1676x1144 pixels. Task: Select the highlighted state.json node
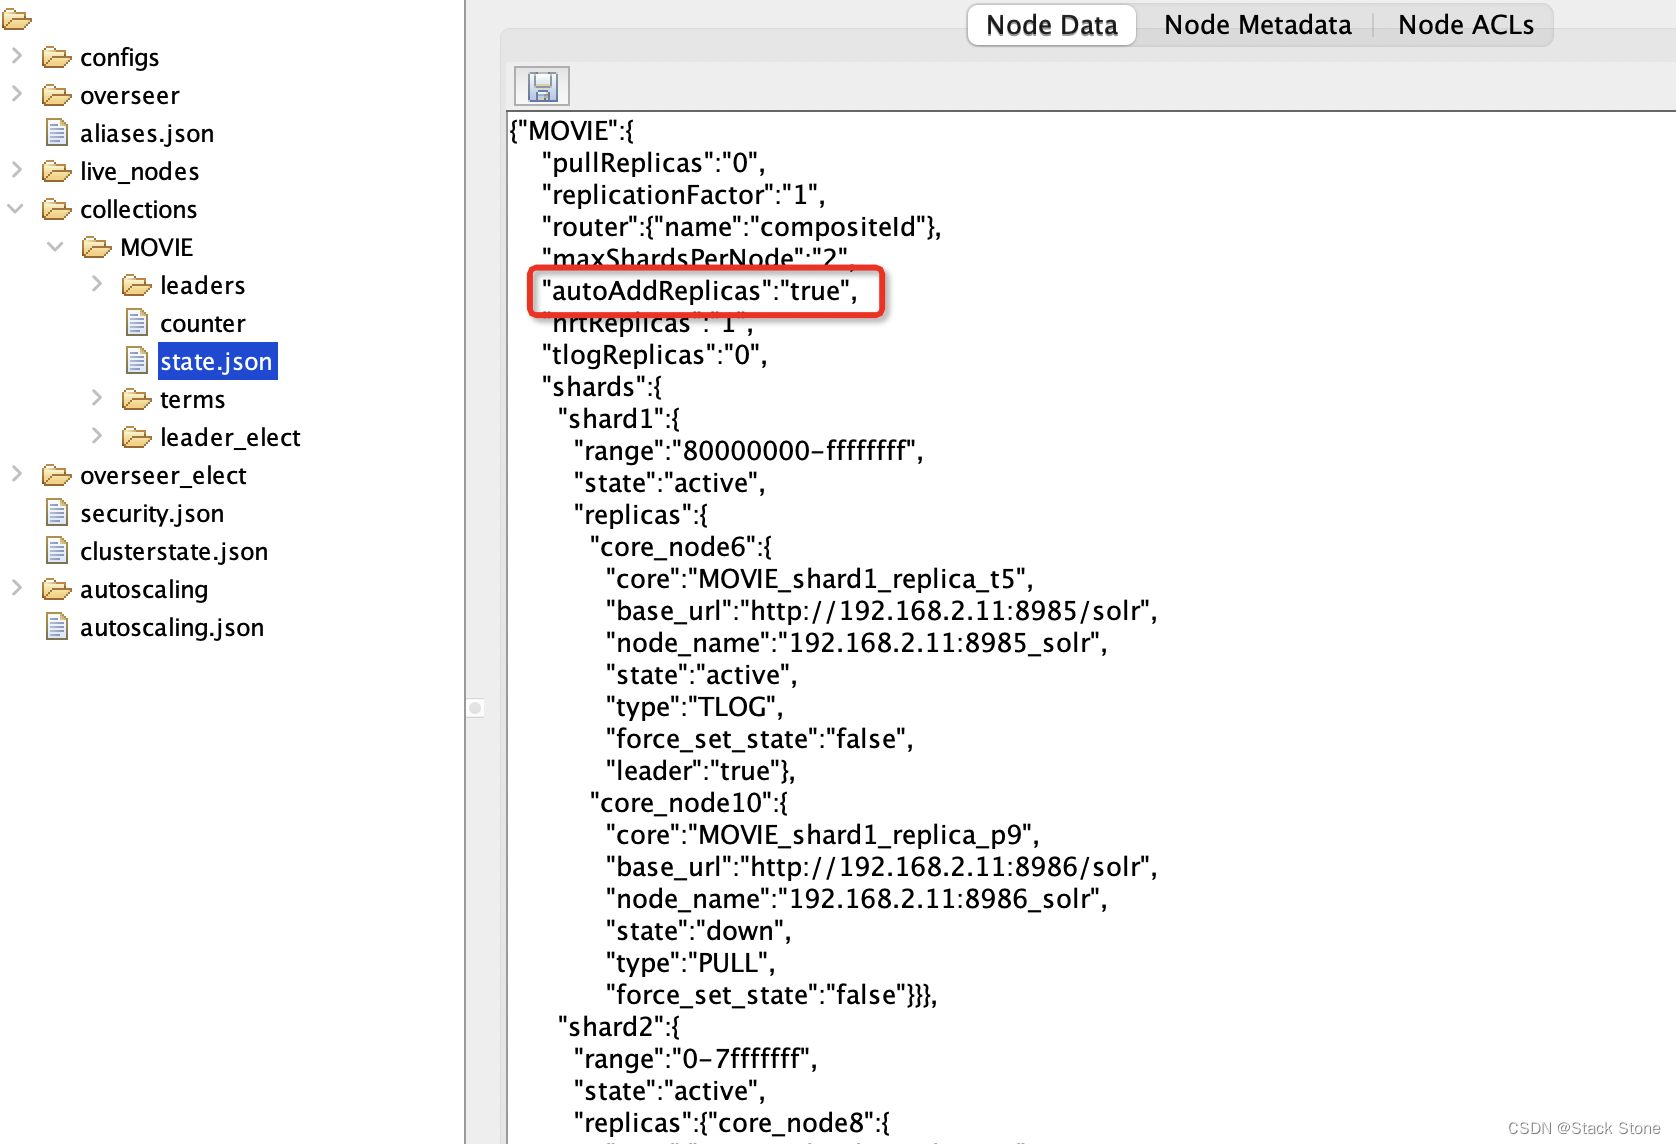217,362
